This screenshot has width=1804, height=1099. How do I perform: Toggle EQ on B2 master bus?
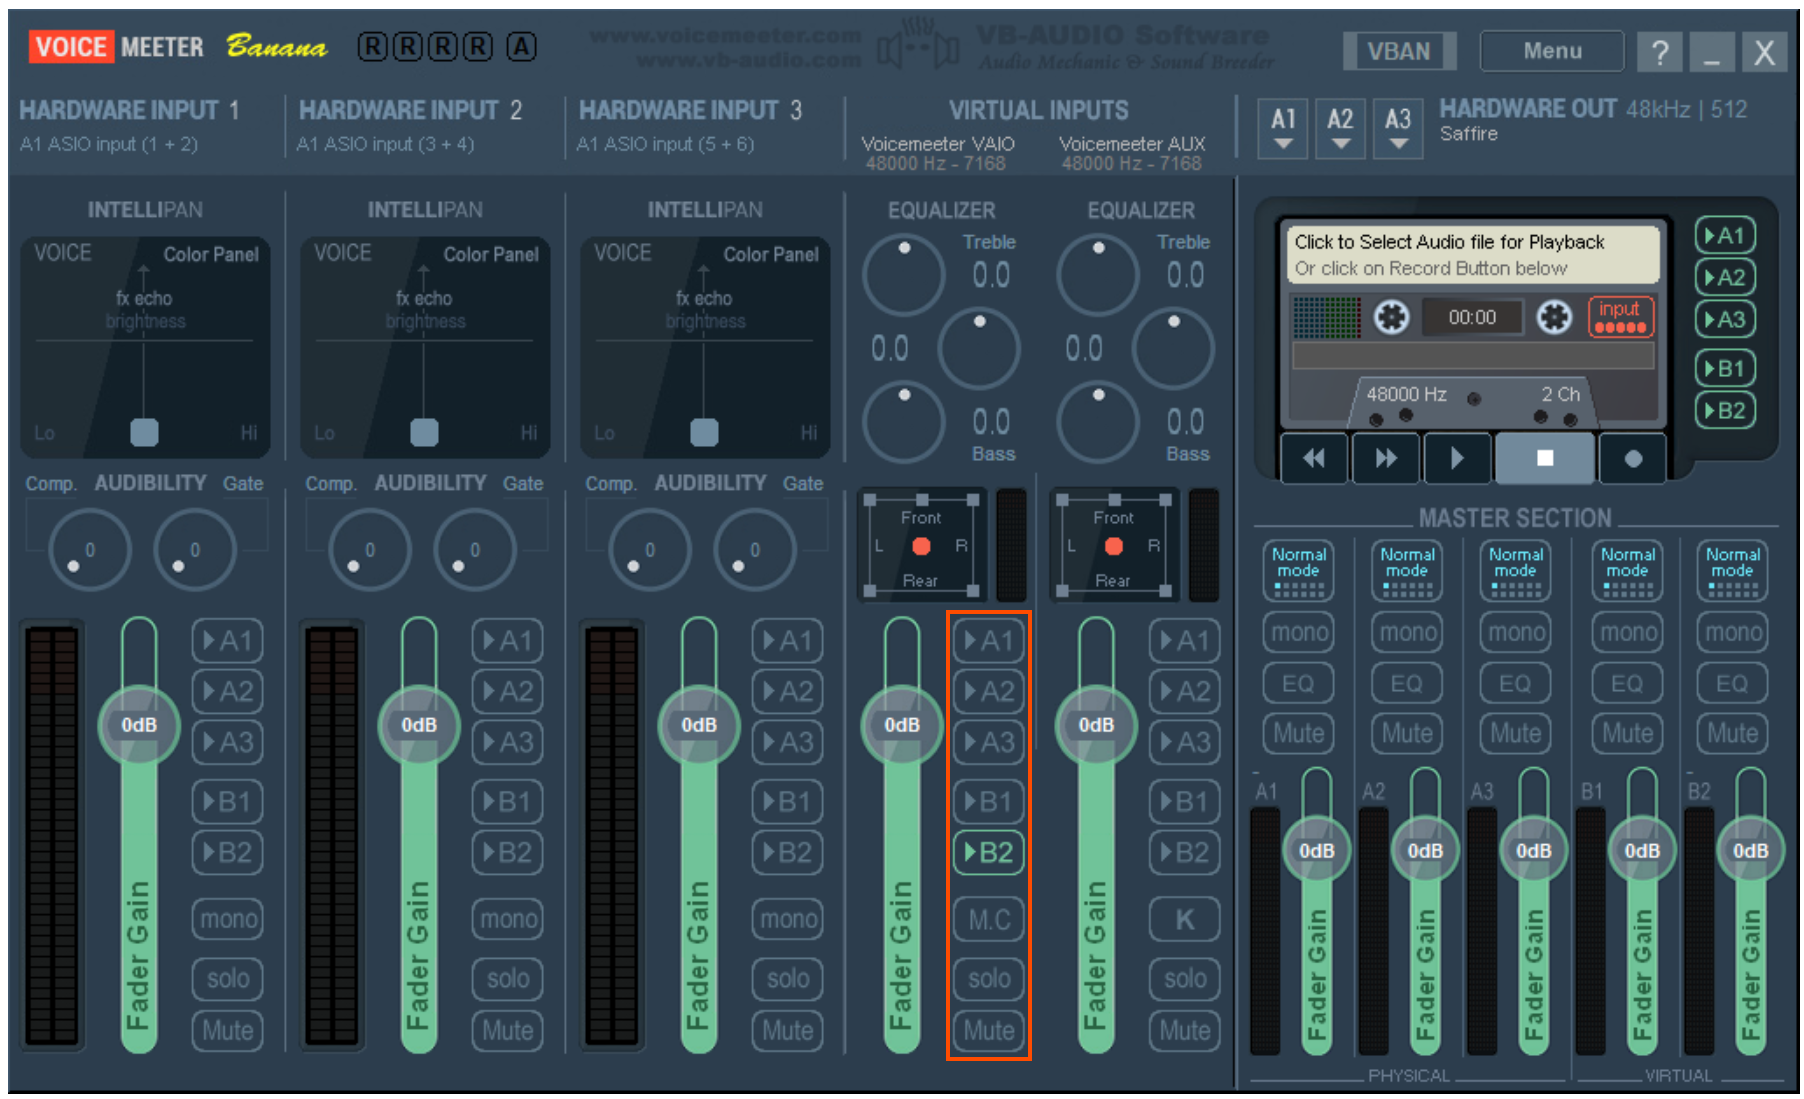pyautogui.click(x=1733, y=684)
